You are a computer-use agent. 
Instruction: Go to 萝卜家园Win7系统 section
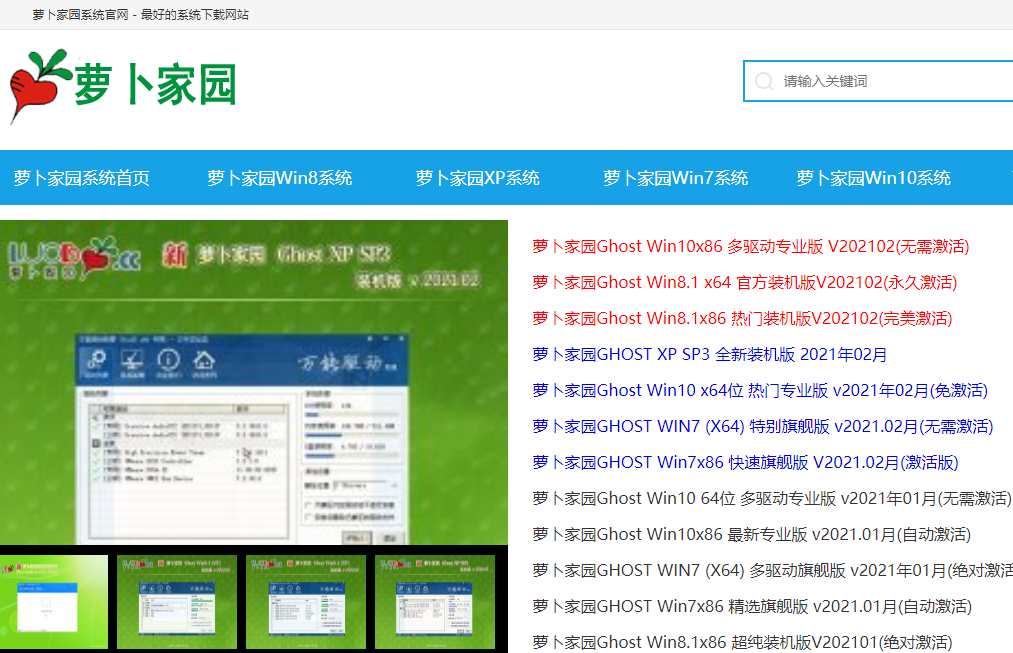tap(675, 177)
